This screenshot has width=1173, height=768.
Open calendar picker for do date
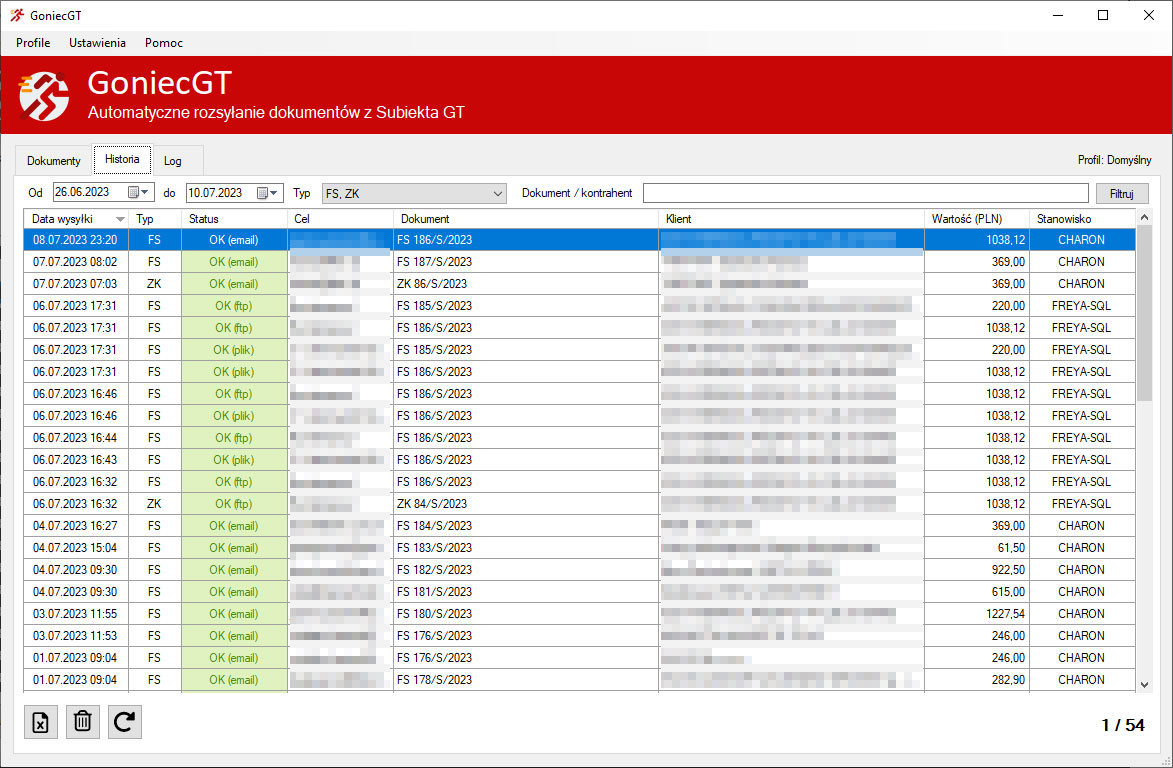click(x=268, y=193)
